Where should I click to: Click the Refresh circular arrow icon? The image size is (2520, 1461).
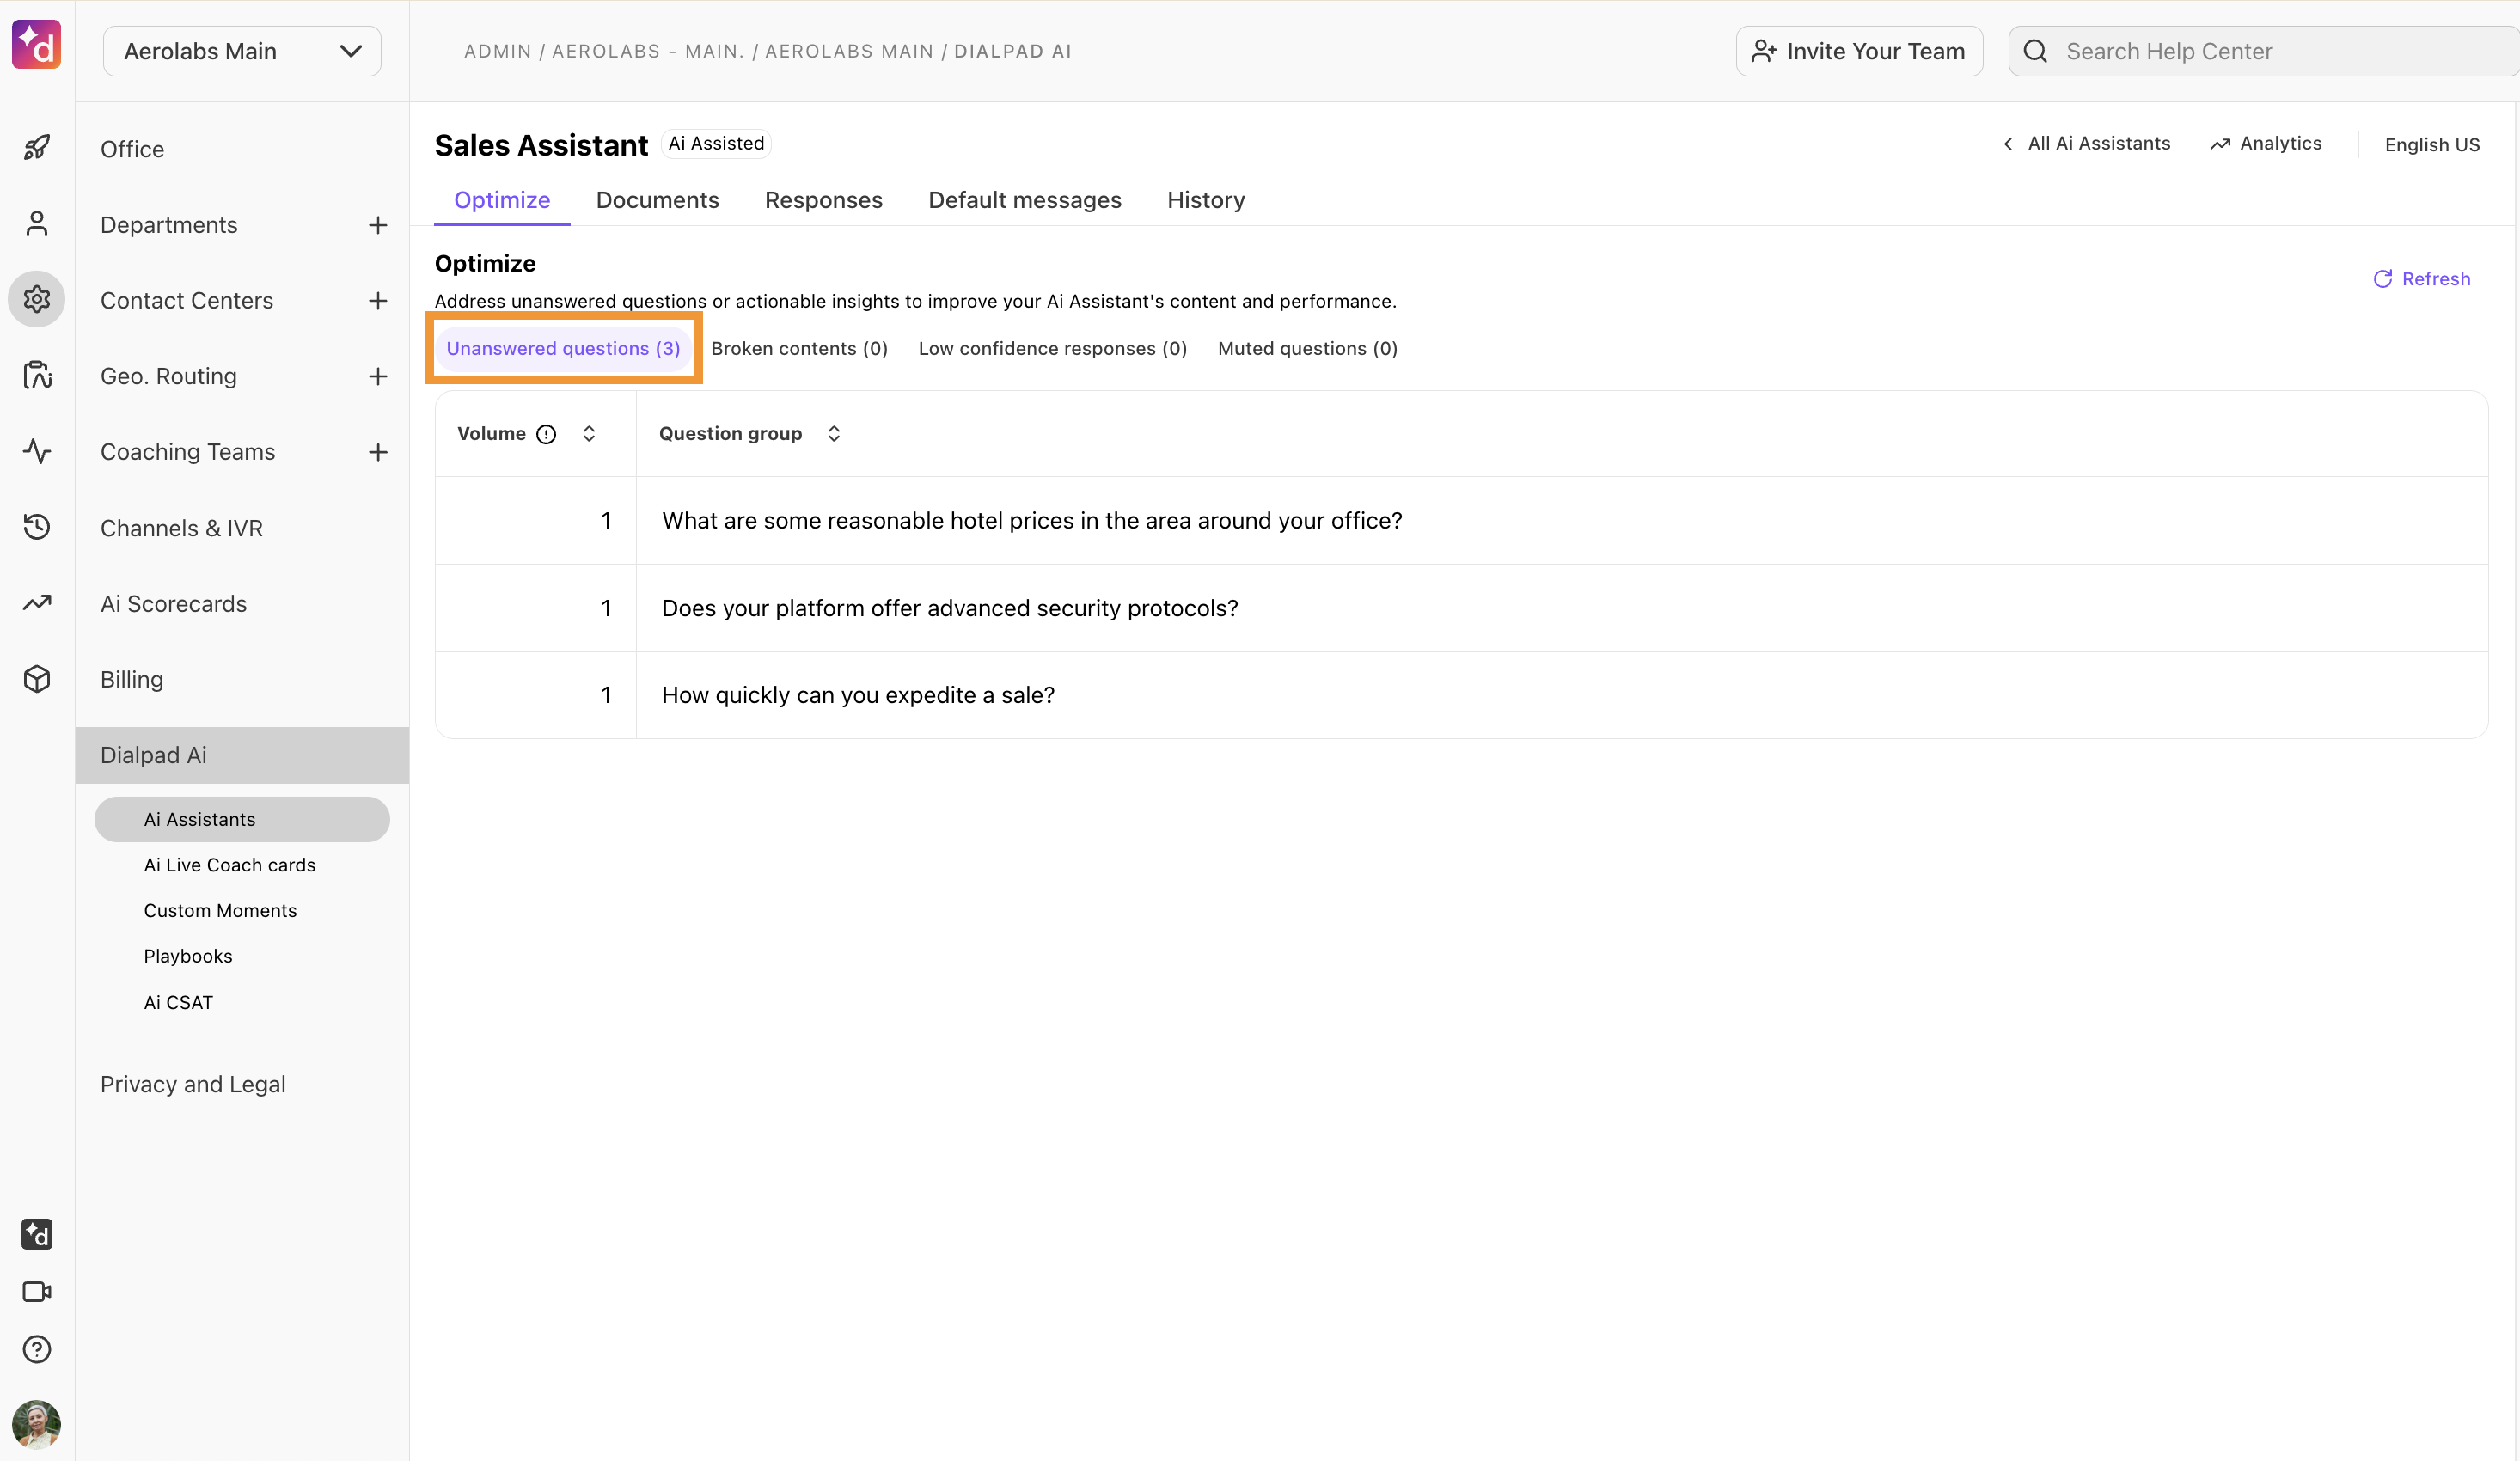point(2383,279)
